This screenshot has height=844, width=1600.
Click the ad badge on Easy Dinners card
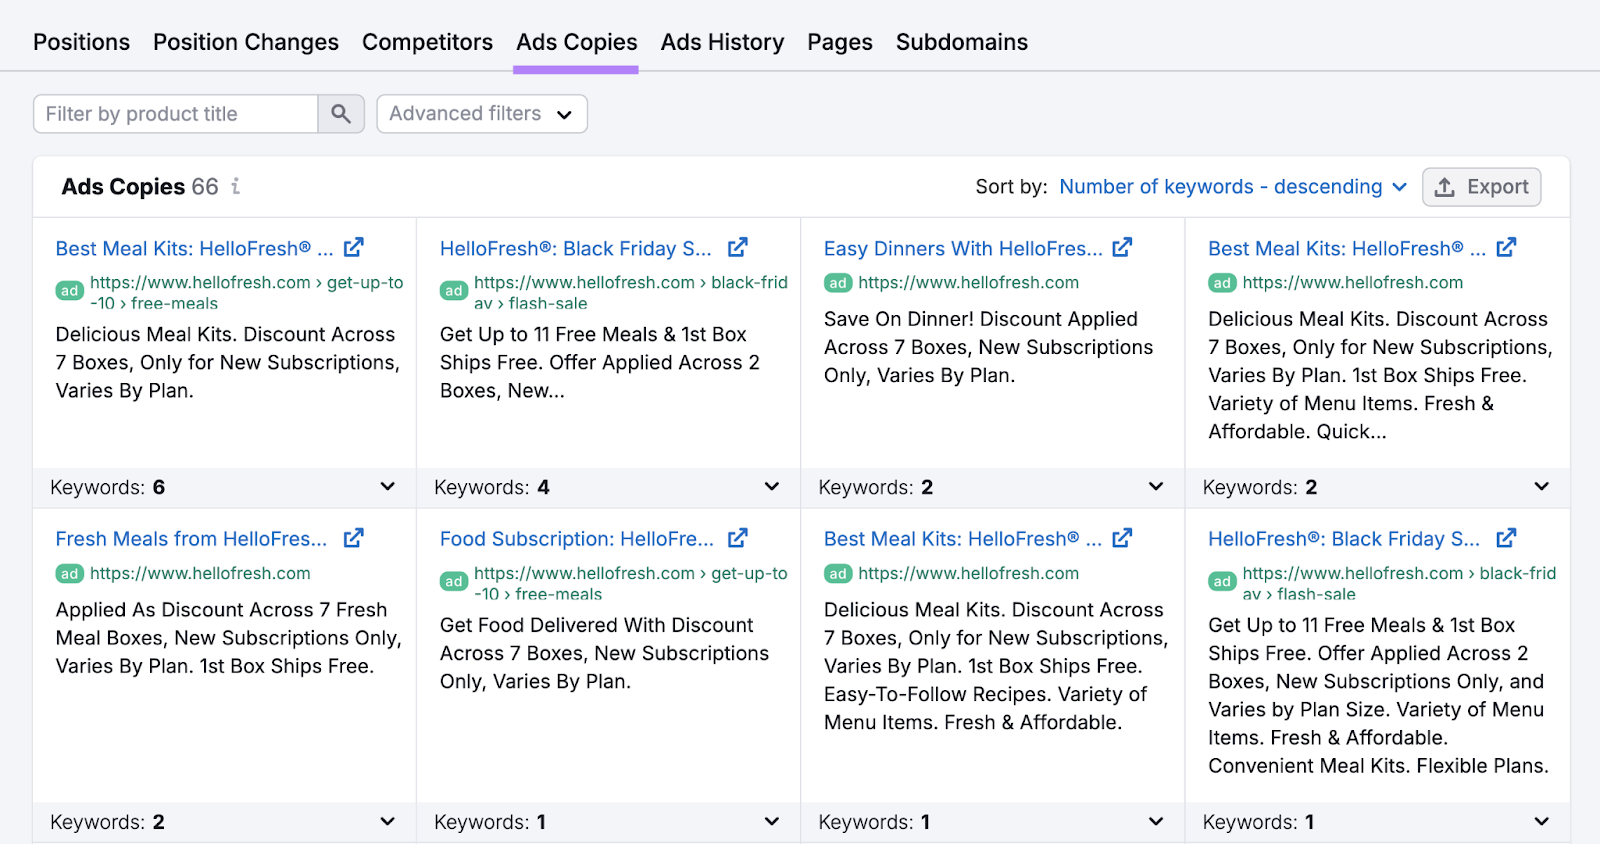tap(838, 283)
